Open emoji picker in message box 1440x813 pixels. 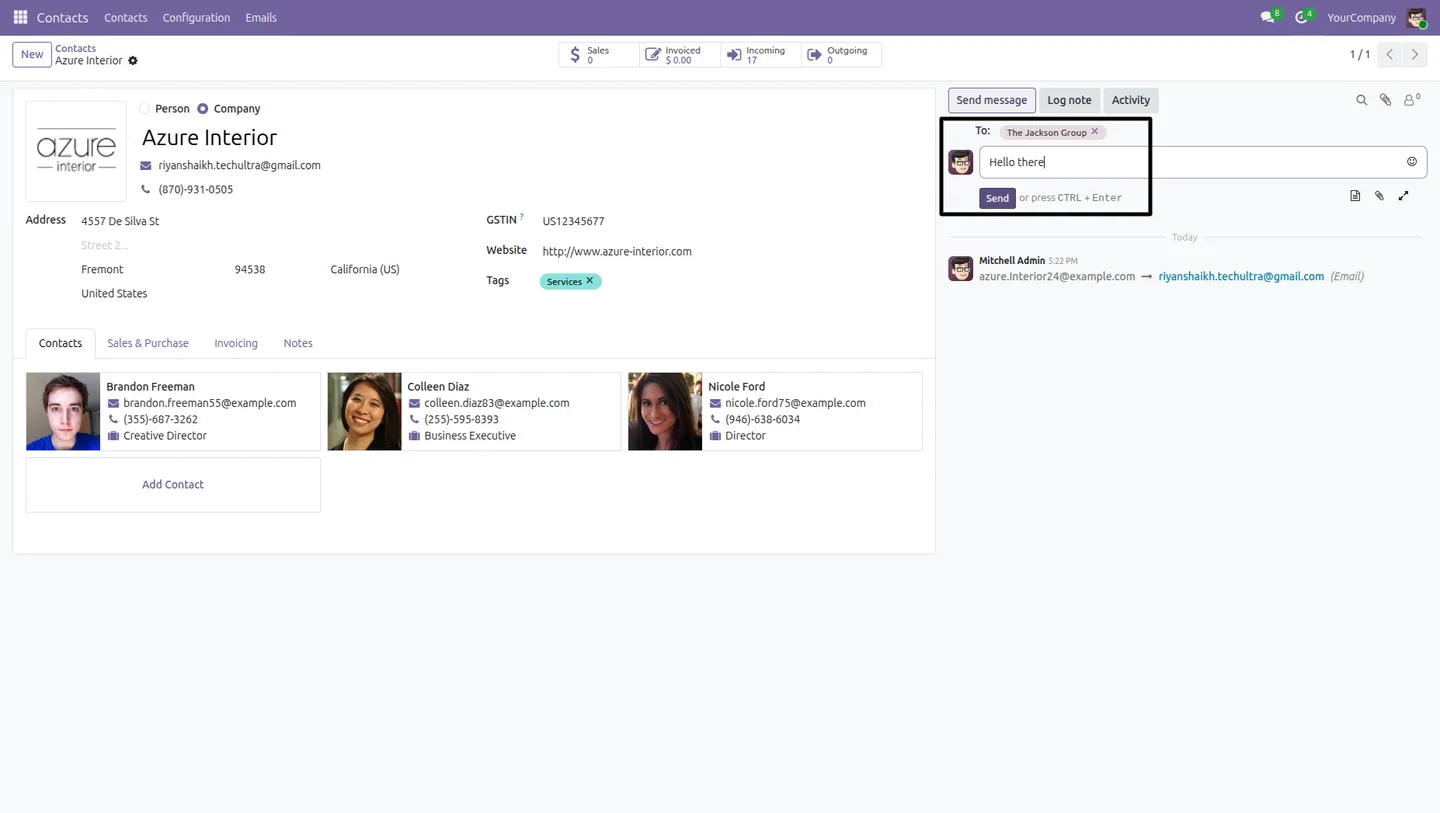tap(1412, 162)
